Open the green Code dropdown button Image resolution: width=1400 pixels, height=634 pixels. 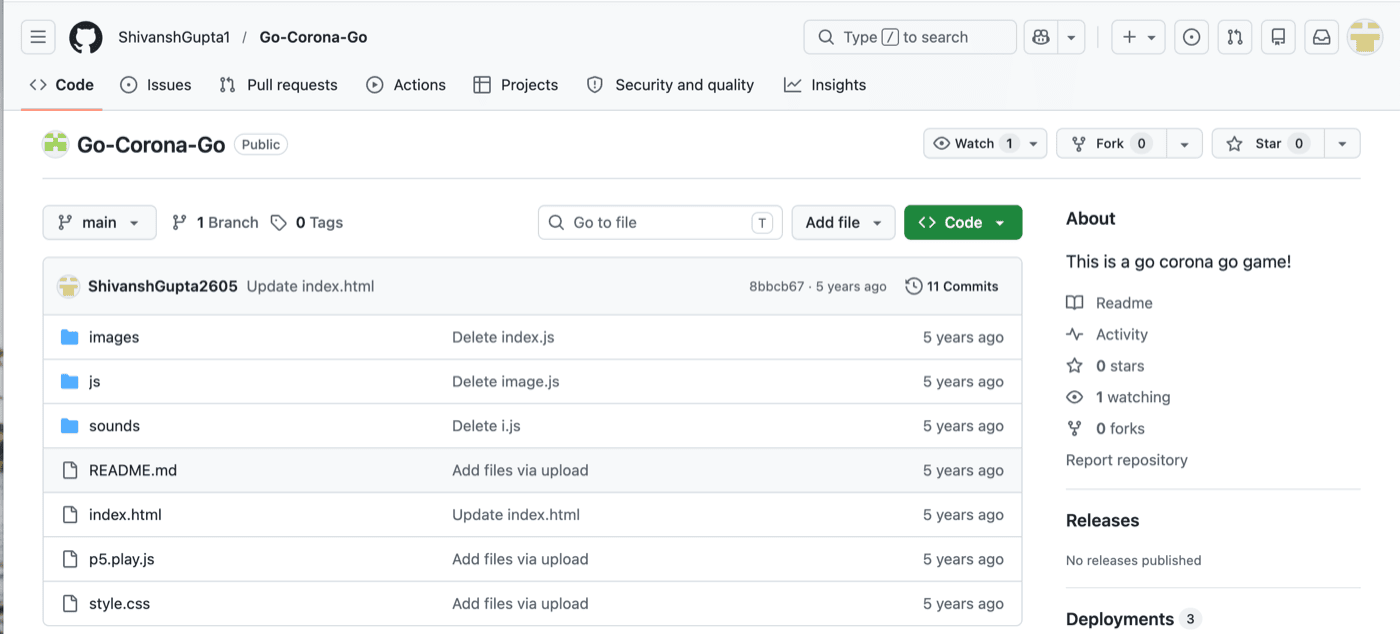[x=963, y=222]
